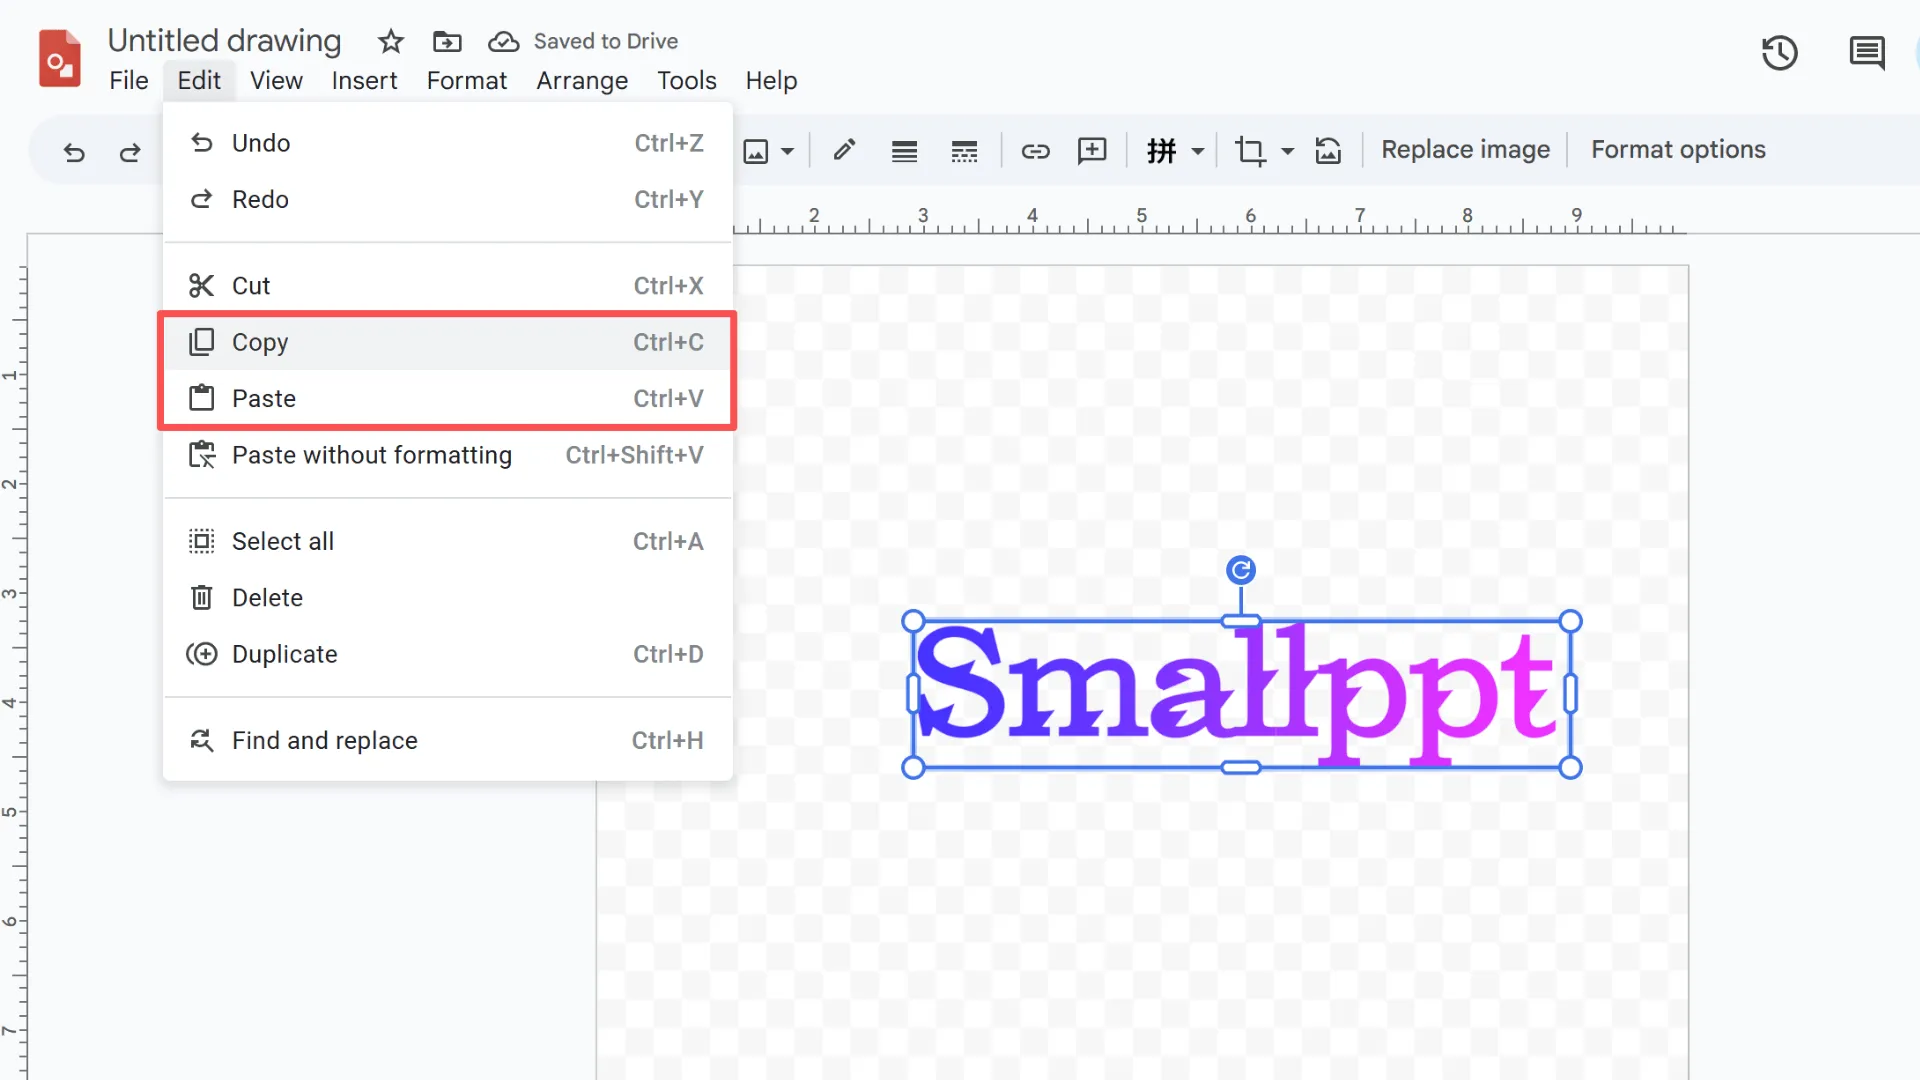Click the move to folder icon
This screenshot has height=1080, width=1920.
(447, 41)
